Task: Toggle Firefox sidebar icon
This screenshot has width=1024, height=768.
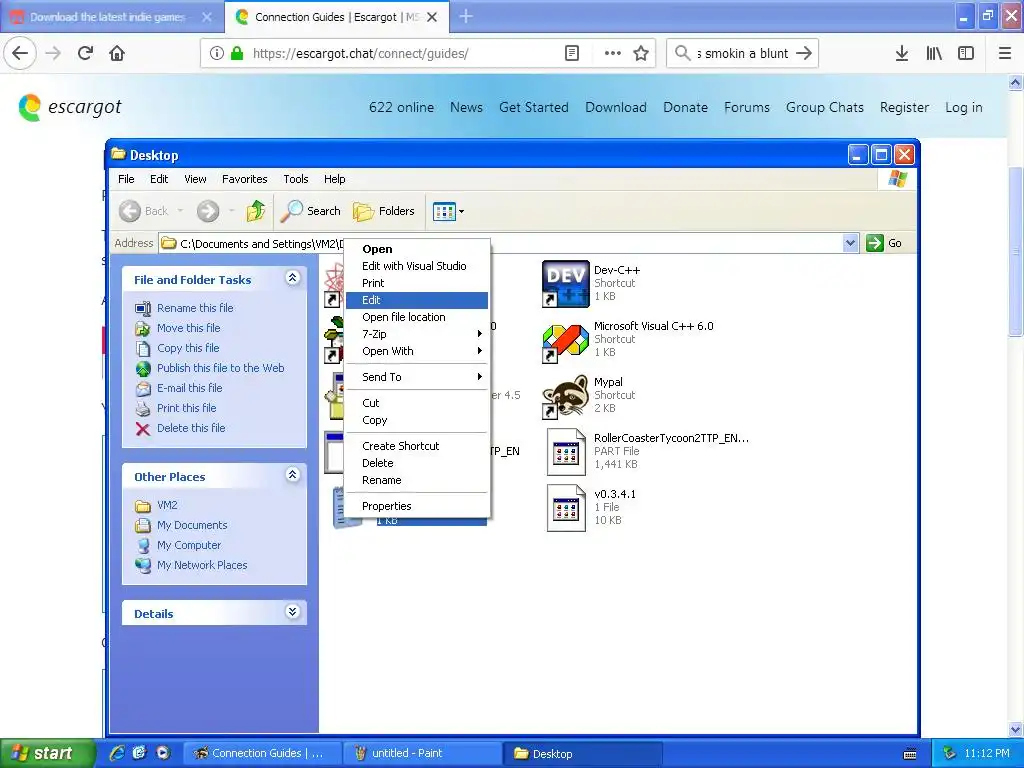Action: 966,53
